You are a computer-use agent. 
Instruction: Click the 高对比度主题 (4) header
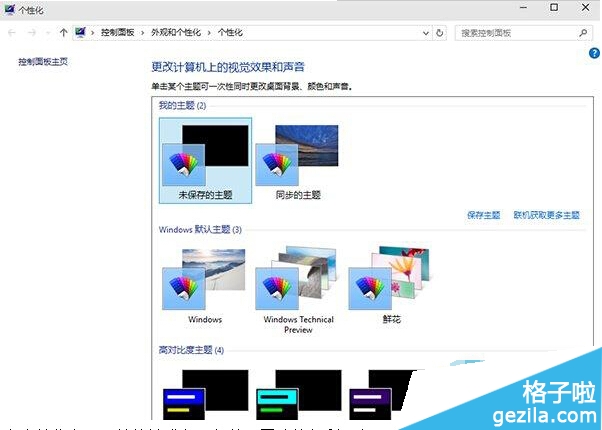coord(191,350)
